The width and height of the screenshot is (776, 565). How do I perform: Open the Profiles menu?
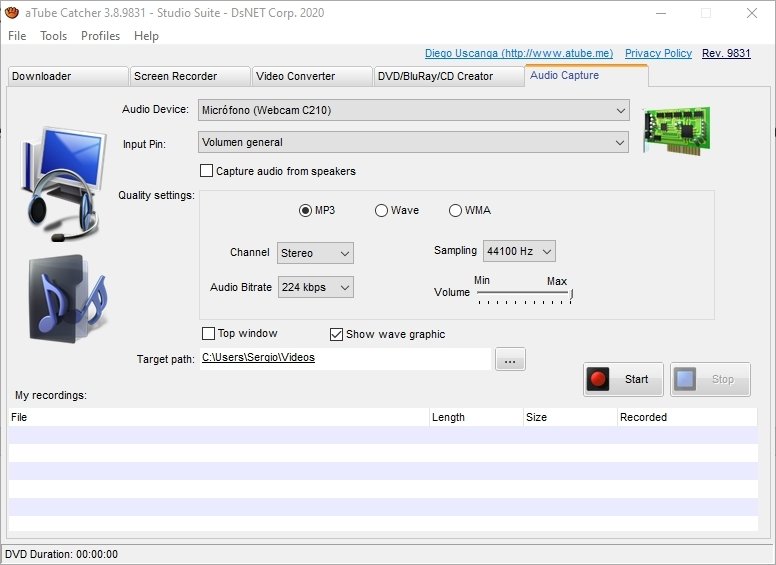(x=100, y=36)
